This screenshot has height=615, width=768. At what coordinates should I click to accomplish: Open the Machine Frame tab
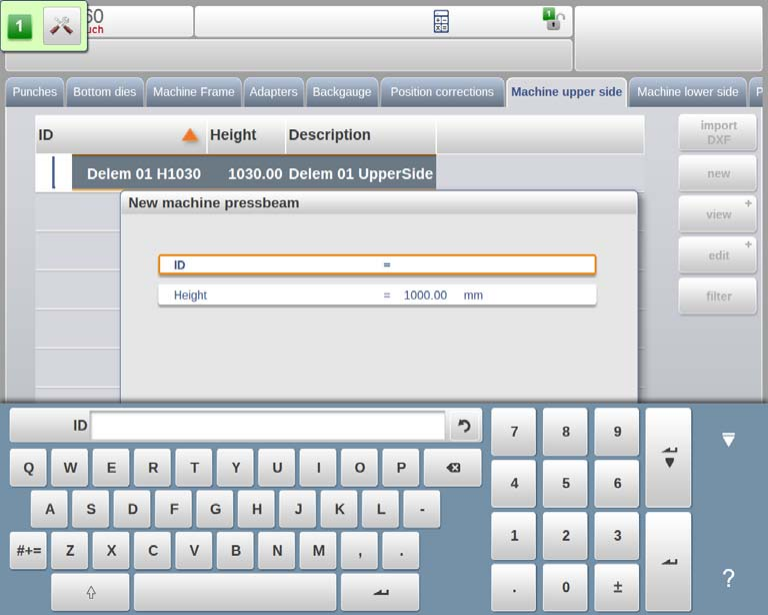(193, 92)
